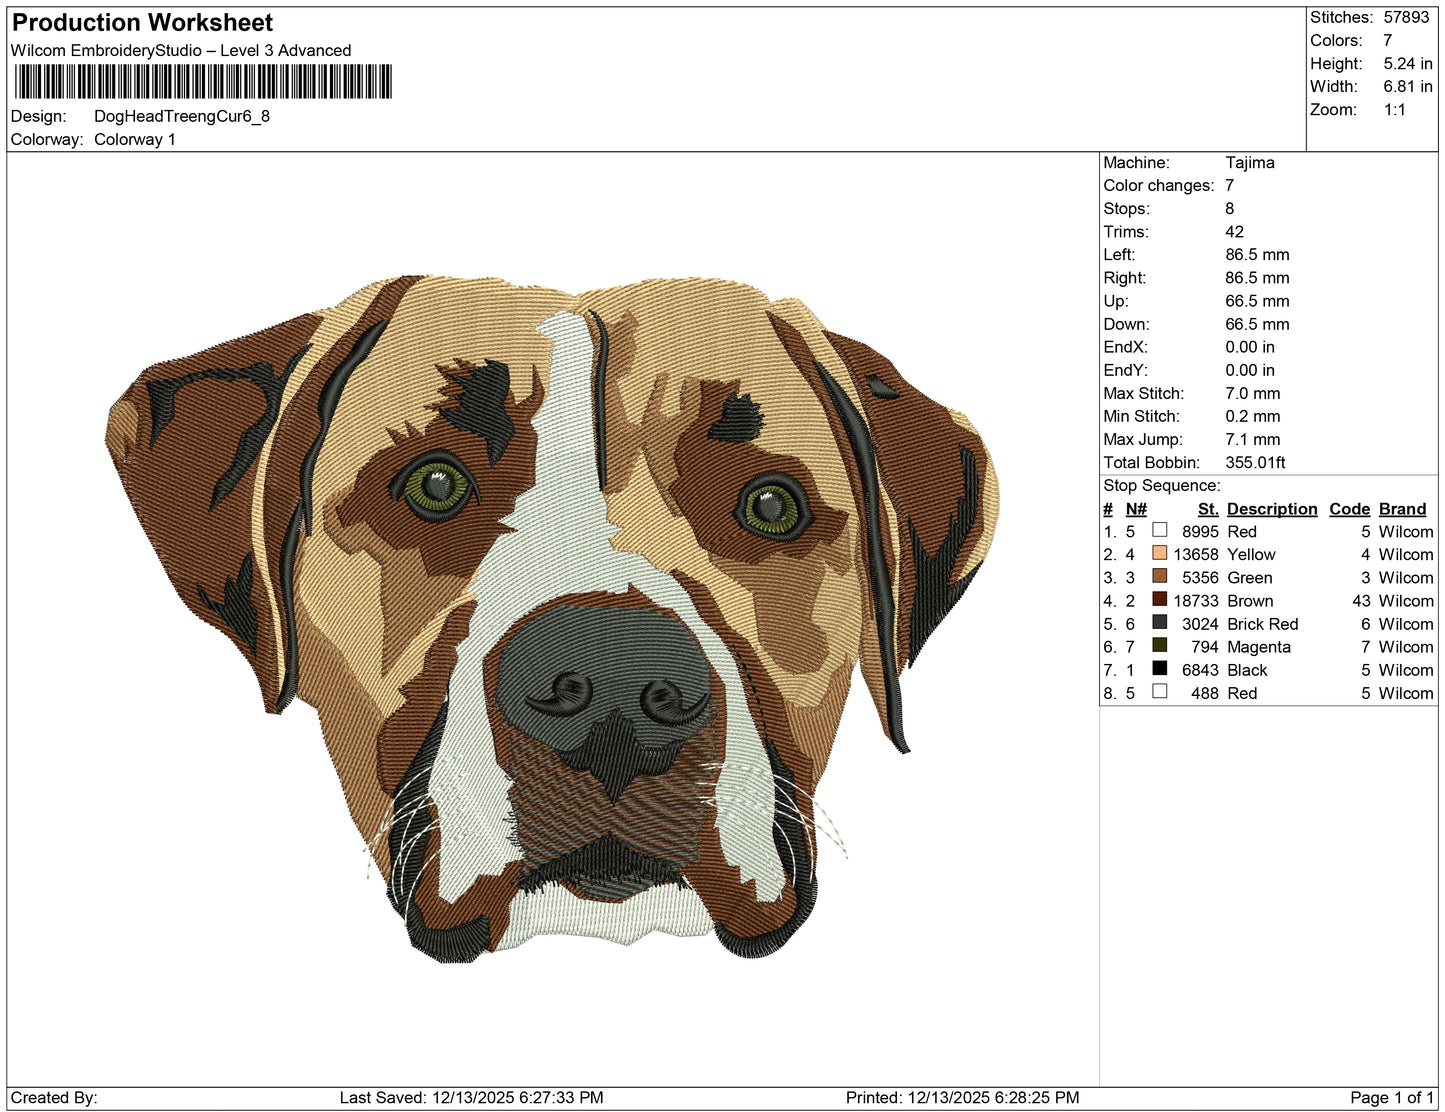Select the Black thread swatch for stop 7
Screen dimensions: 1445x1112
point(1160,670)
